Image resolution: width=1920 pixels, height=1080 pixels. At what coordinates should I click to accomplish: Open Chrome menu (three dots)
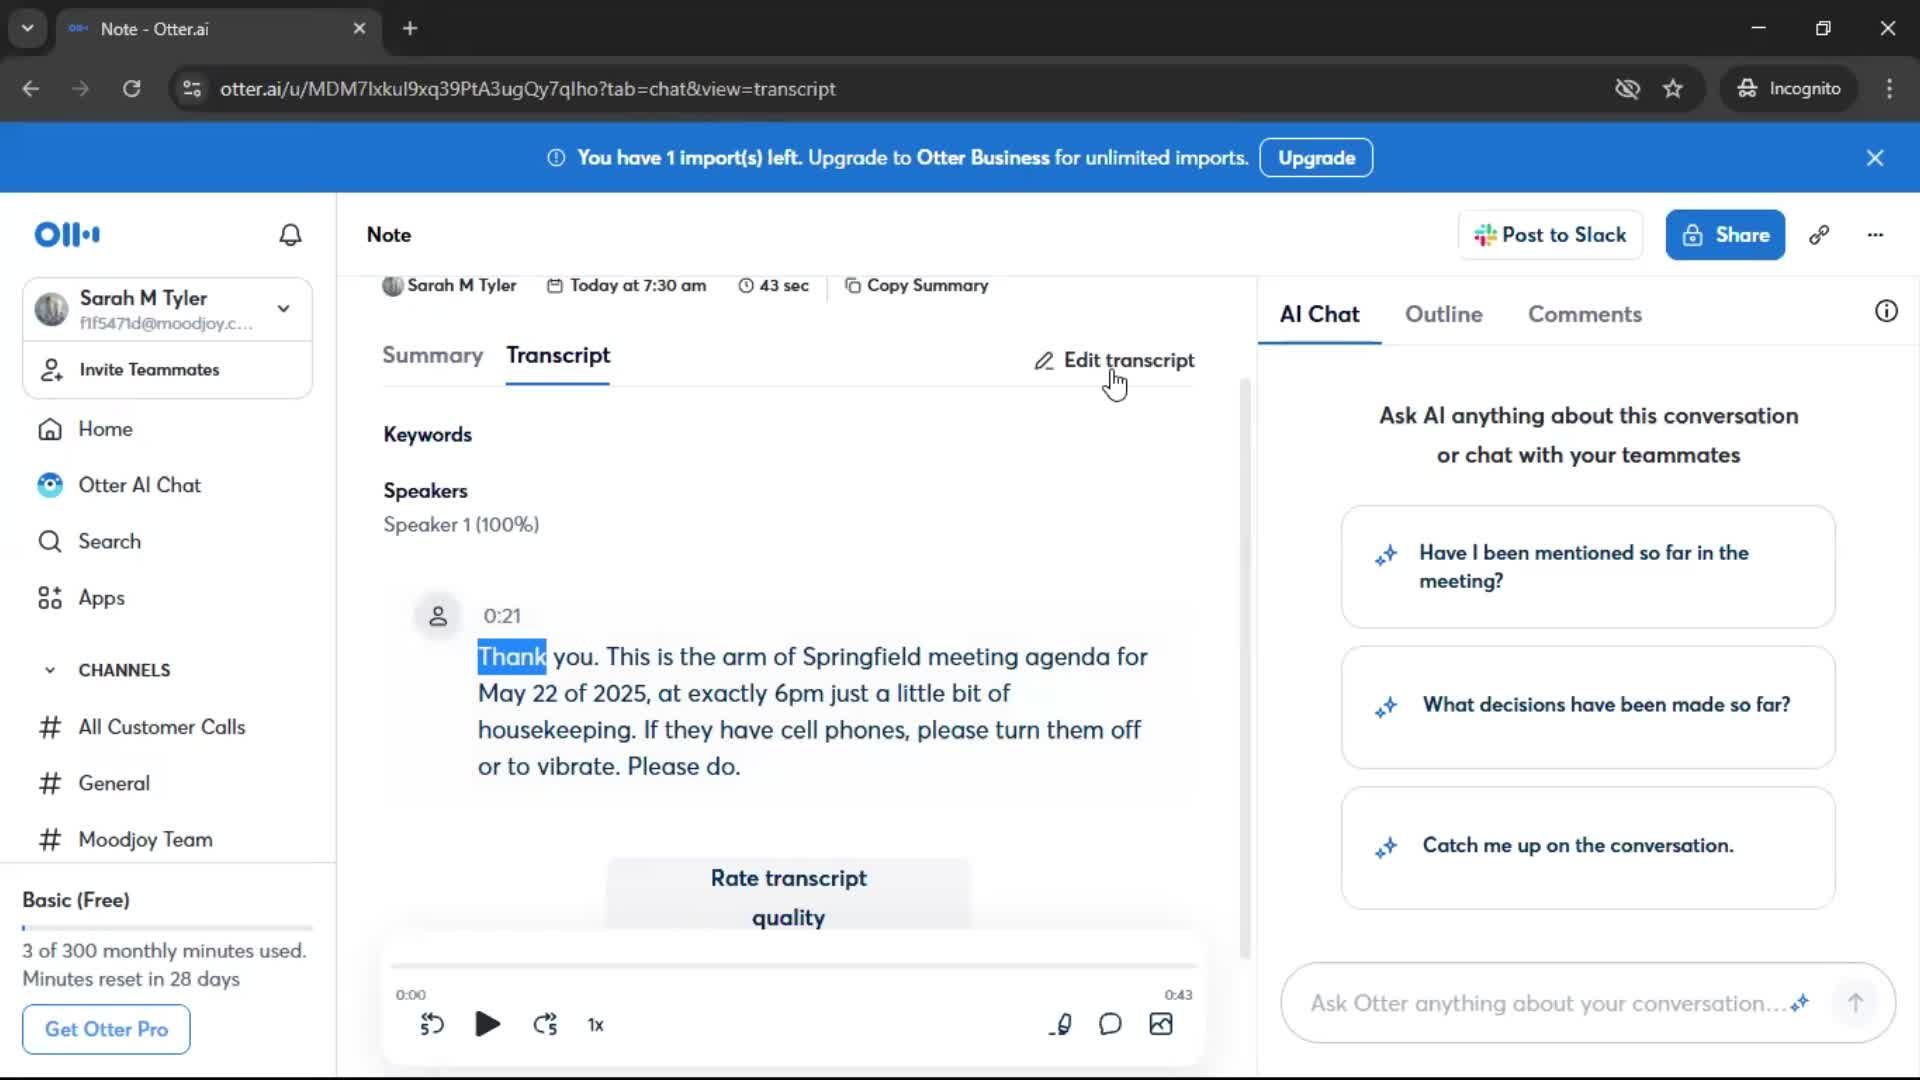click(x=1889, y=89)
